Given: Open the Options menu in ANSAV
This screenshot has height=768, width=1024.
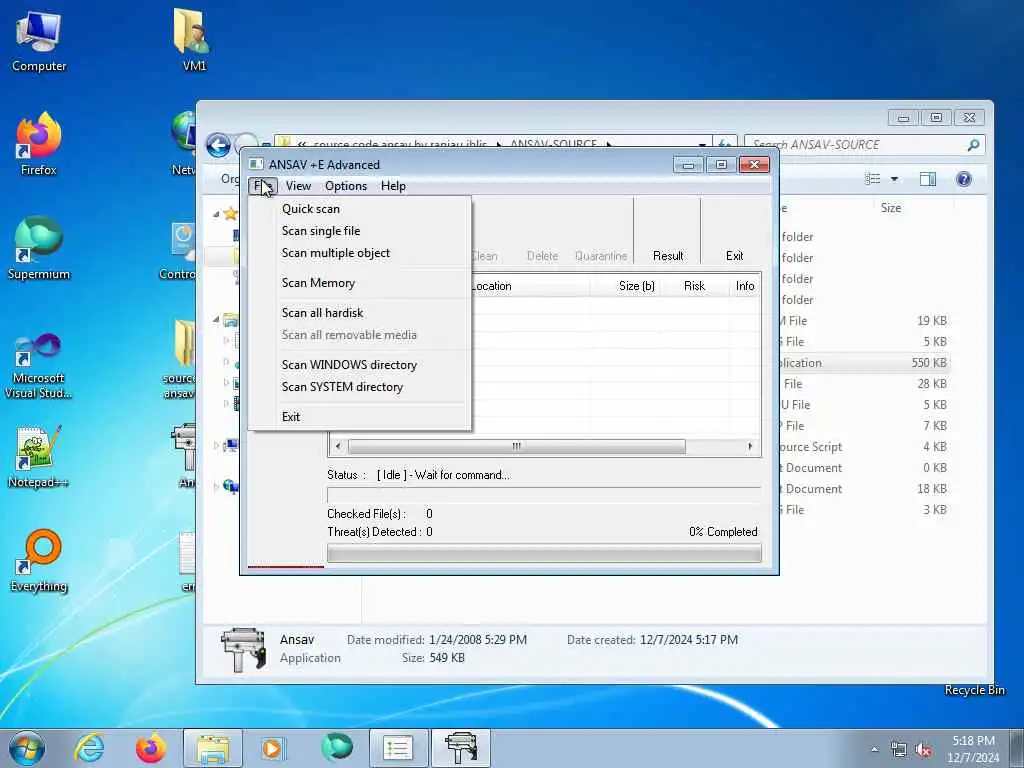Looking at the screenshot, I should click(345, 186).
